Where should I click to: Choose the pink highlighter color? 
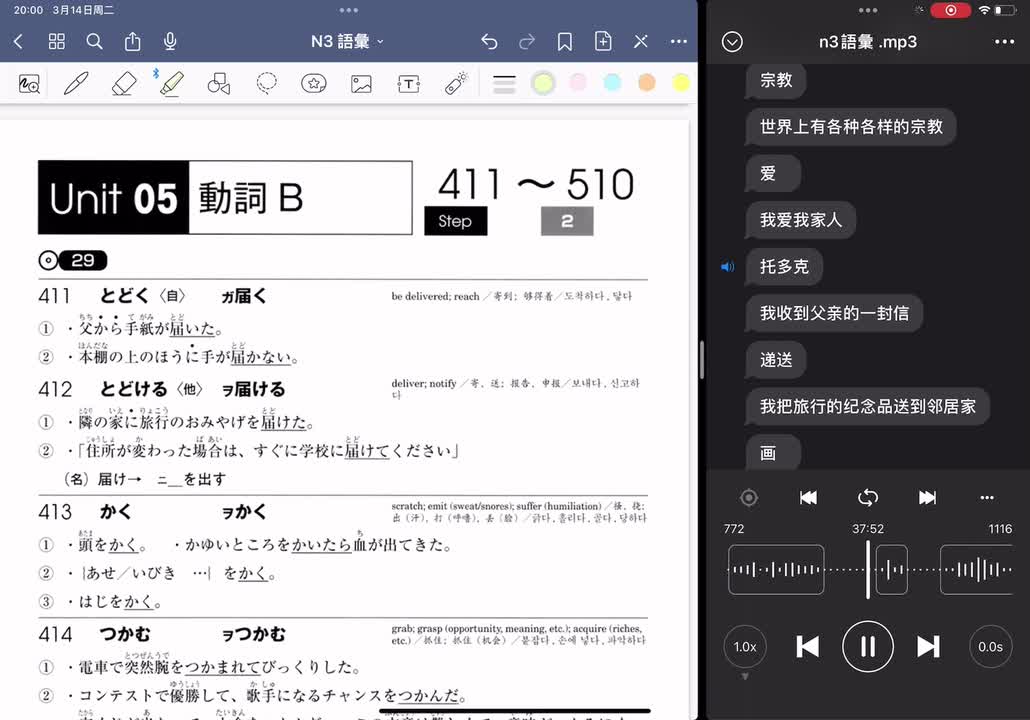[x=578, y=83]
